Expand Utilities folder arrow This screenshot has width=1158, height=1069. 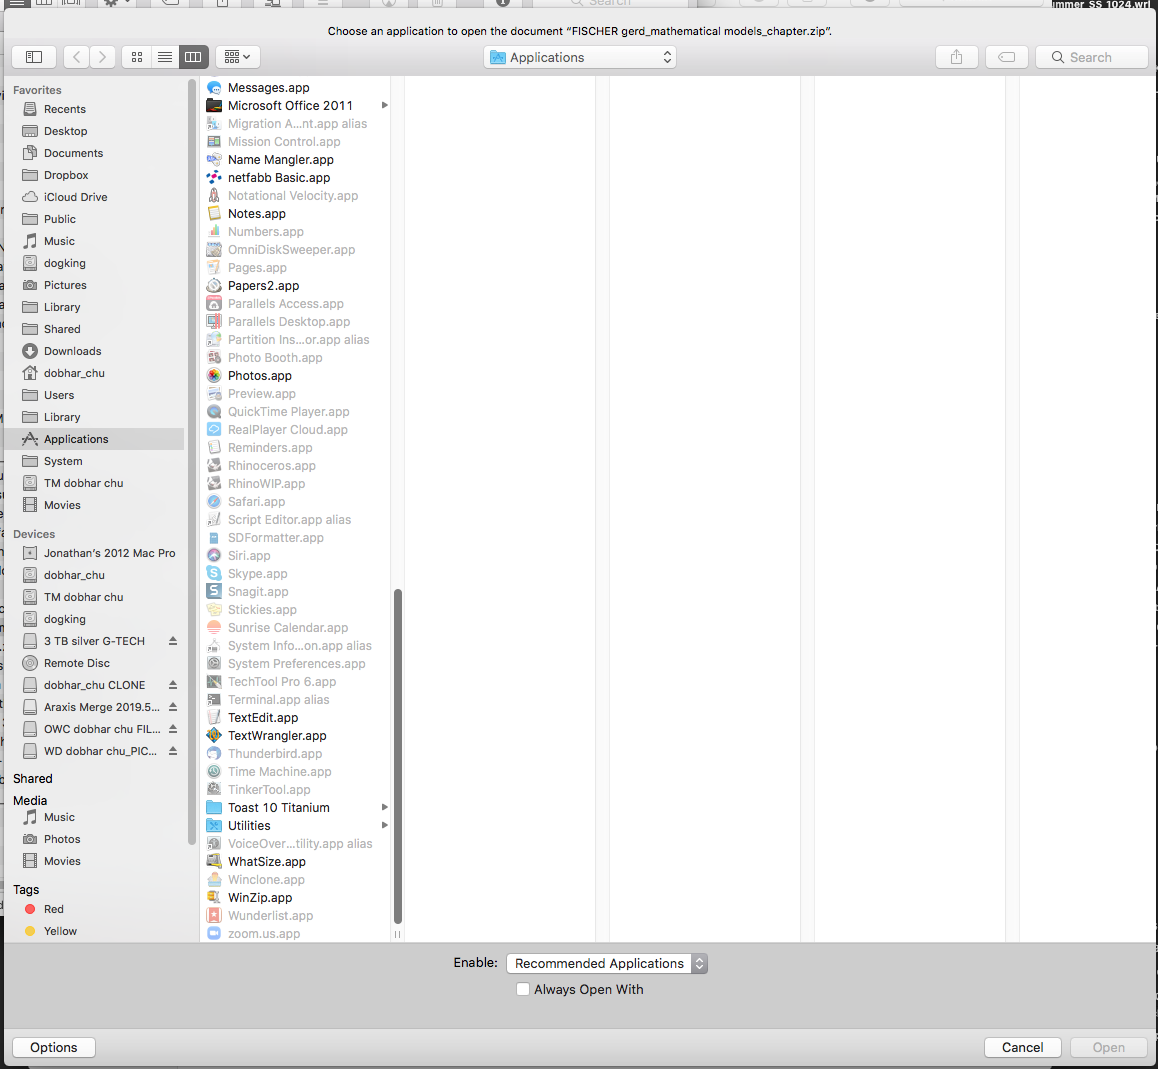(x=384, y=825)
